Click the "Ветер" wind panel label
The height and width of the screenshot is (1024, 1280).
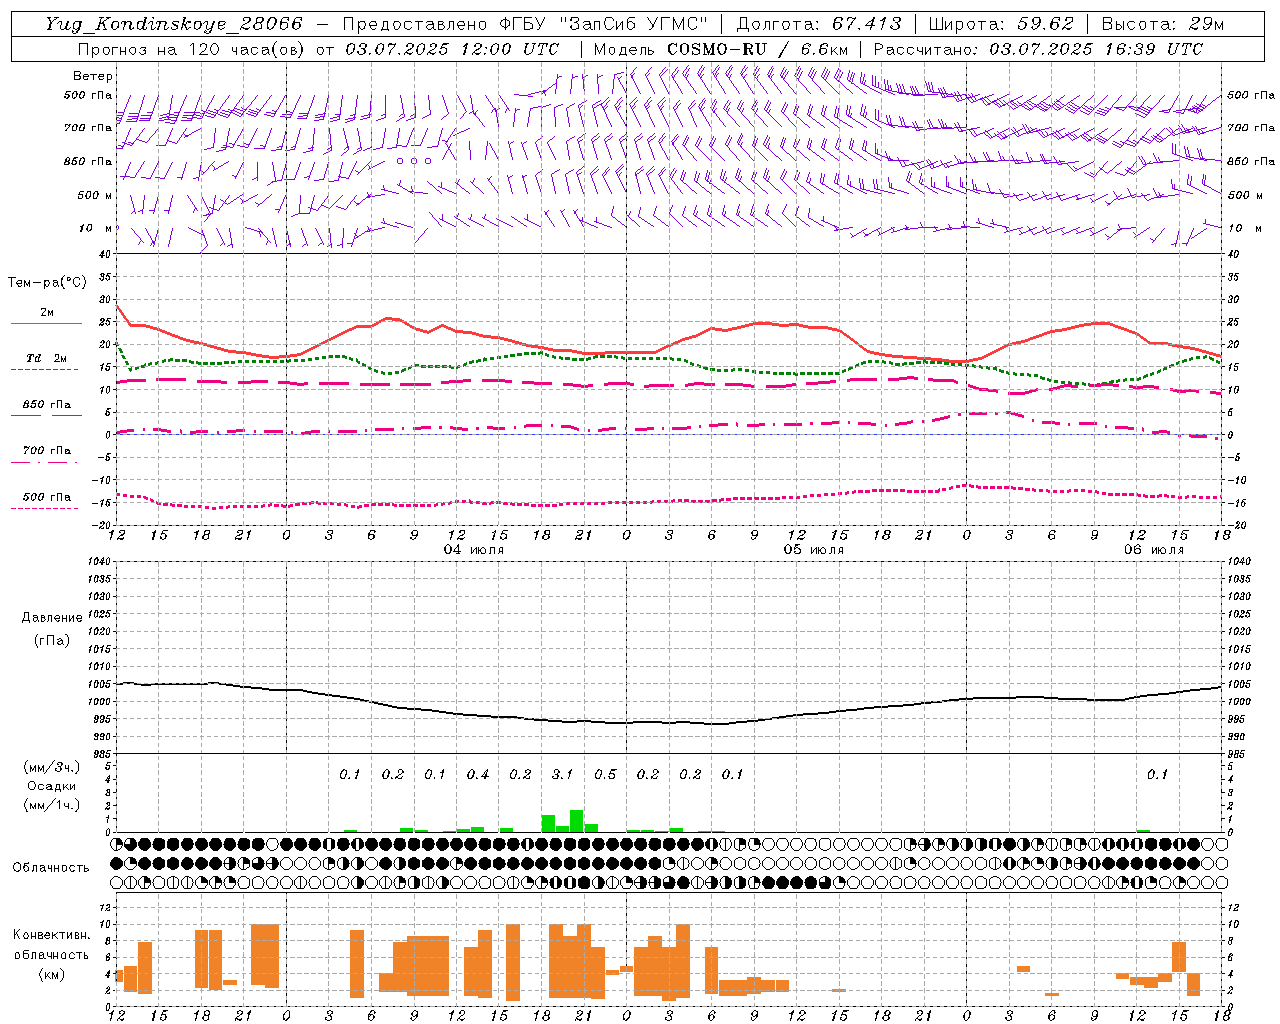(x=93, y=76)
